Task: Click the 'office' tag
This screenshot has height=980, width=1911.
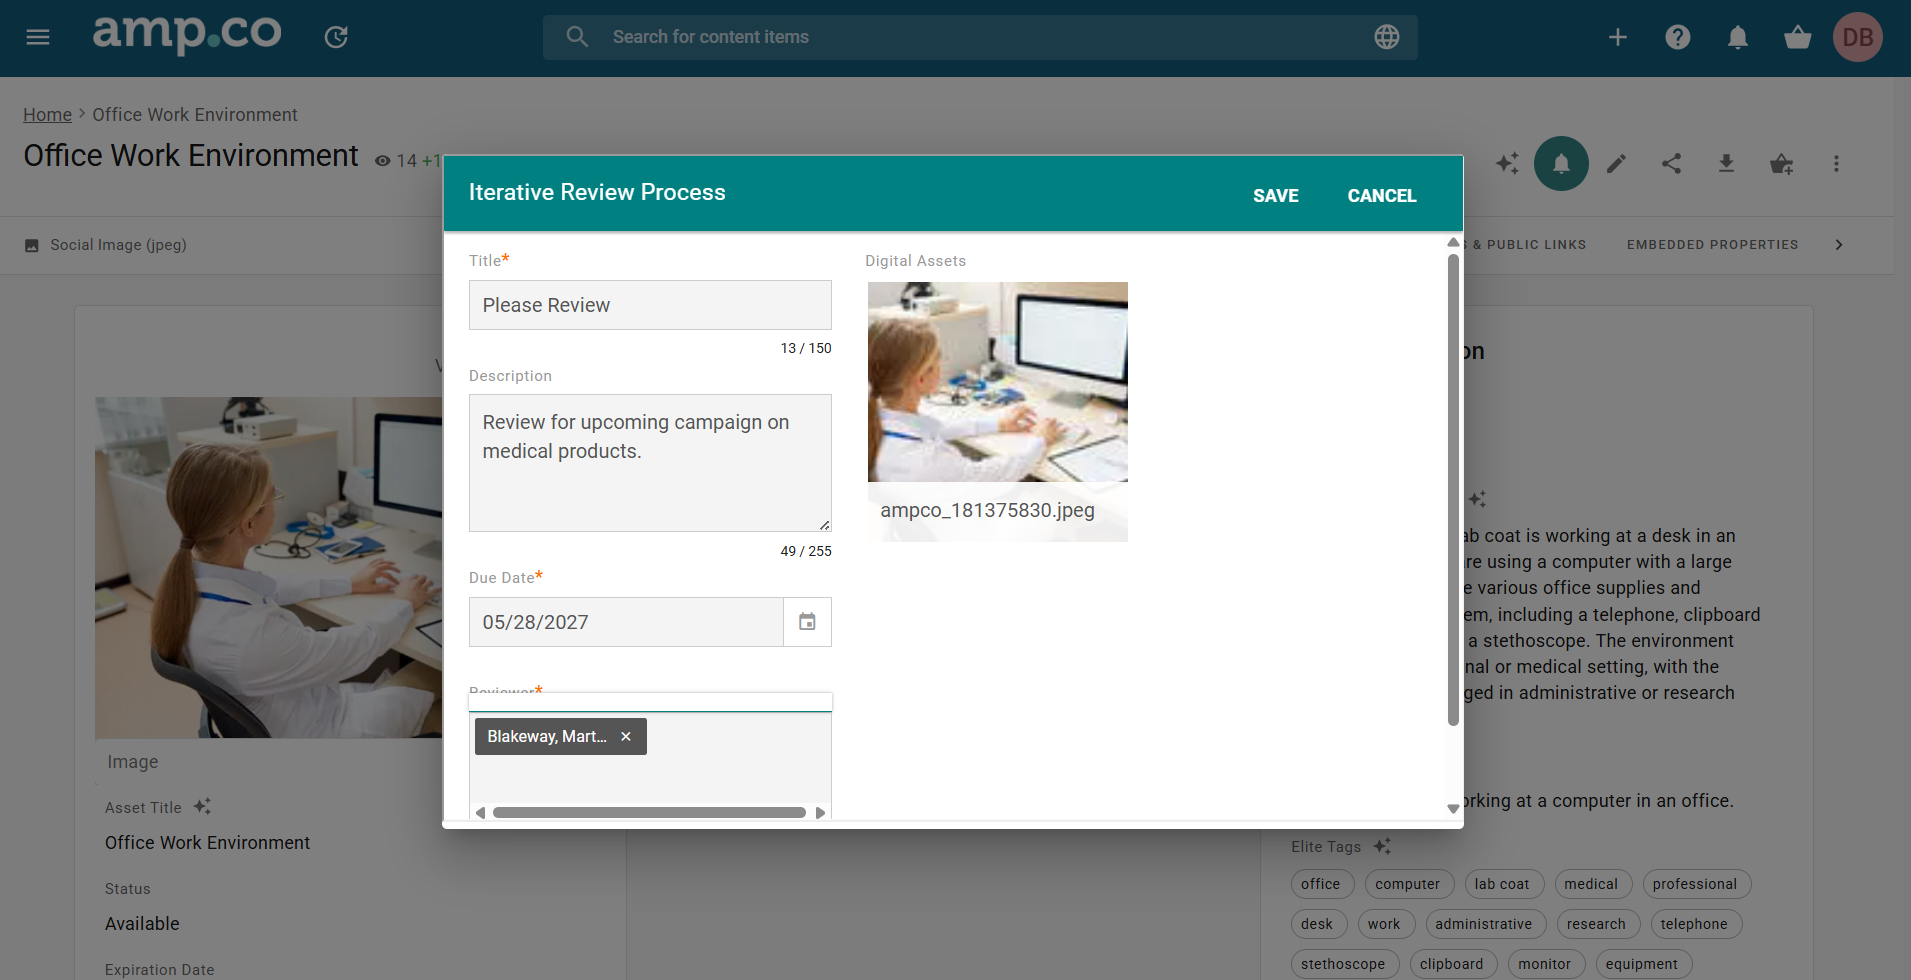Action: pos(1321,884)
